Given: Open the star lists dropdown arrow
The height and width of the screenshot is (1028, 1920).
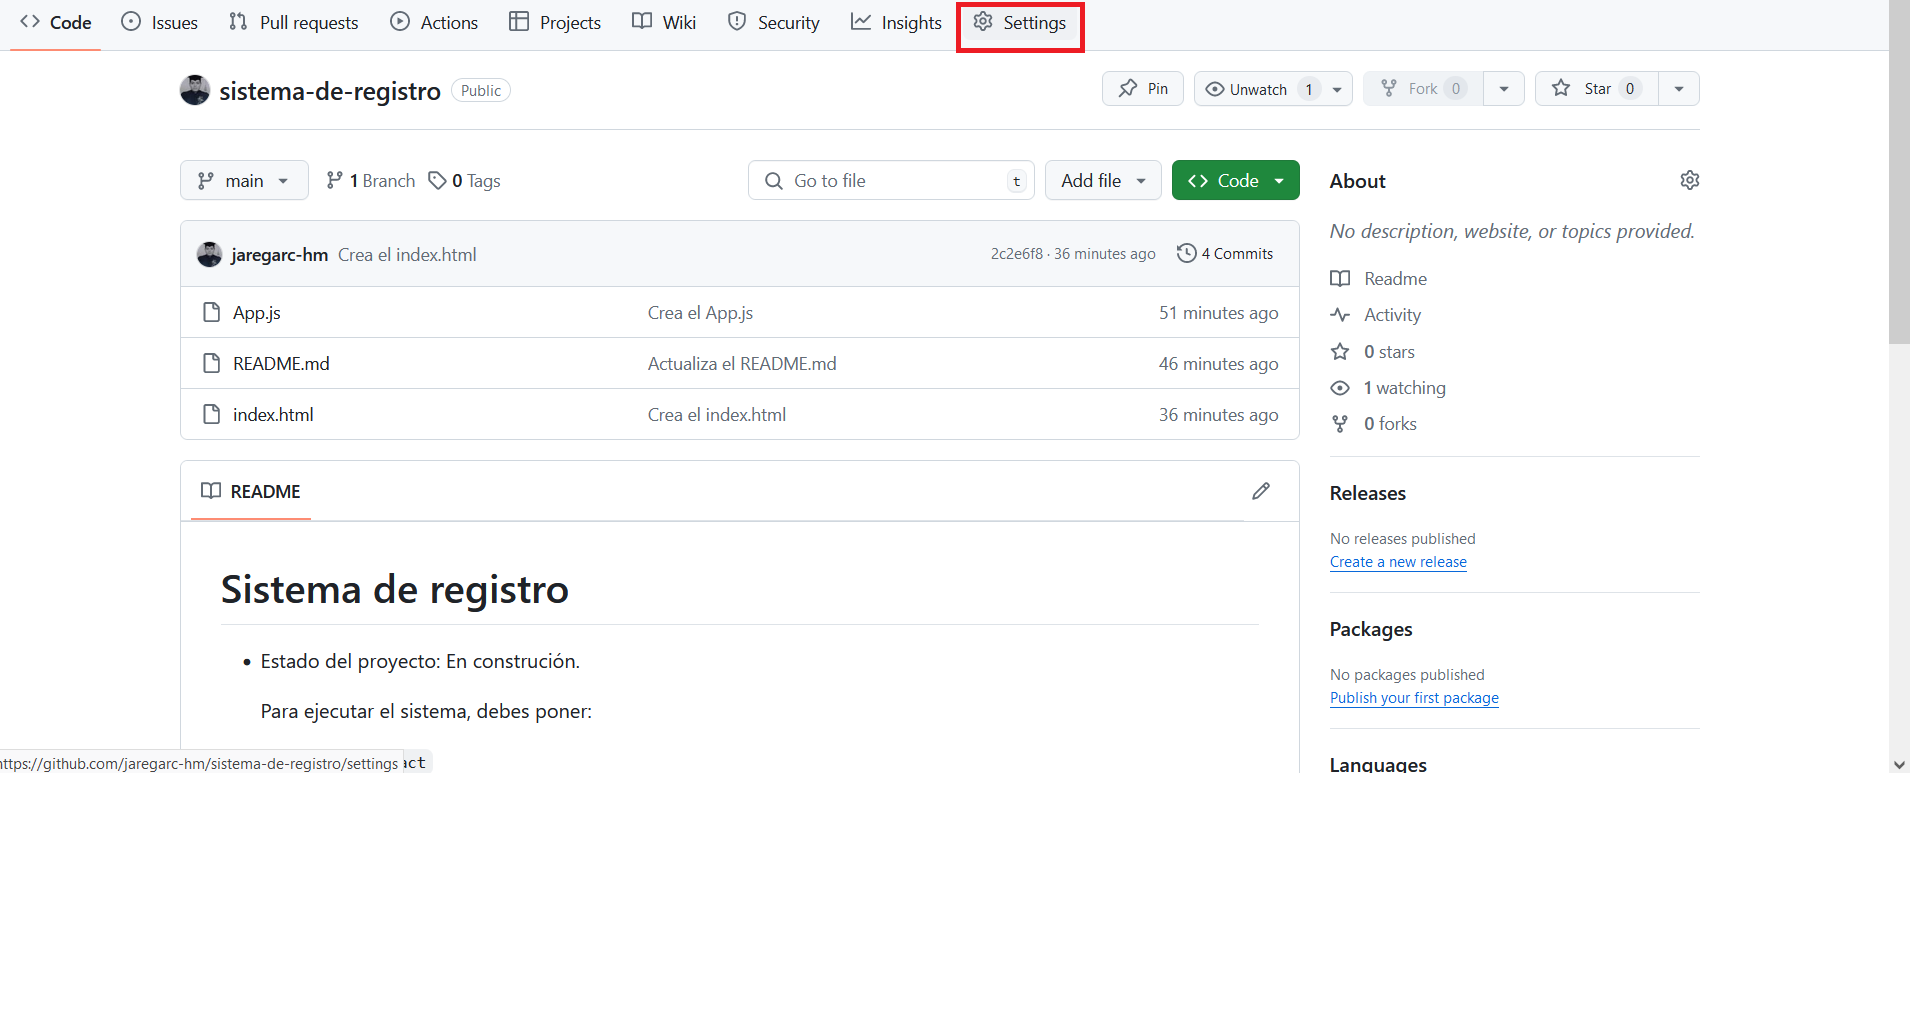Looking at the screenshot, I should [x=1679, y=89].
